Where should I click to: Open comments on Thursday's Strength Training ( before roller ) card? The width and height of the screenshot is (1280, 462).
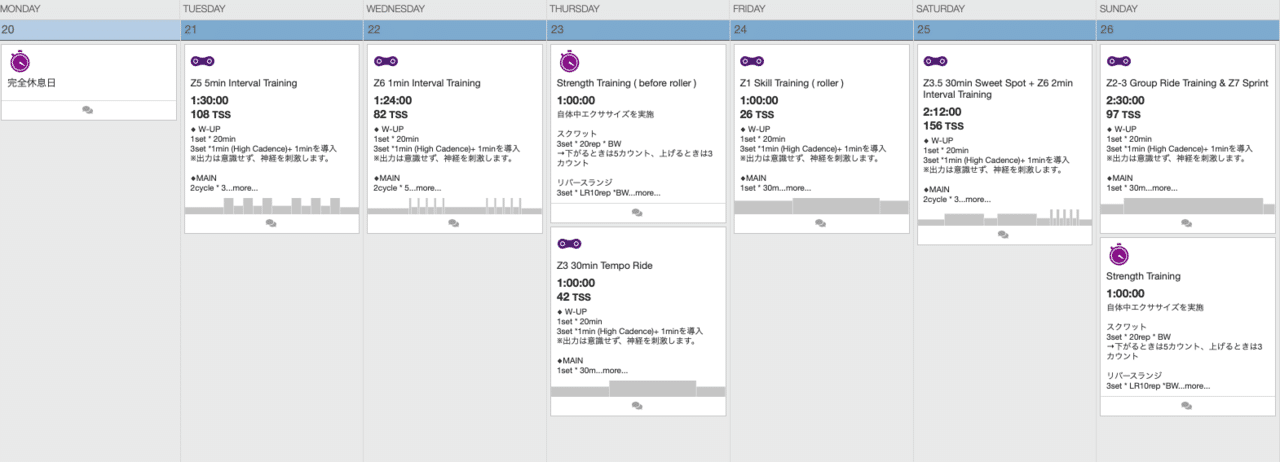pos(638,213)
